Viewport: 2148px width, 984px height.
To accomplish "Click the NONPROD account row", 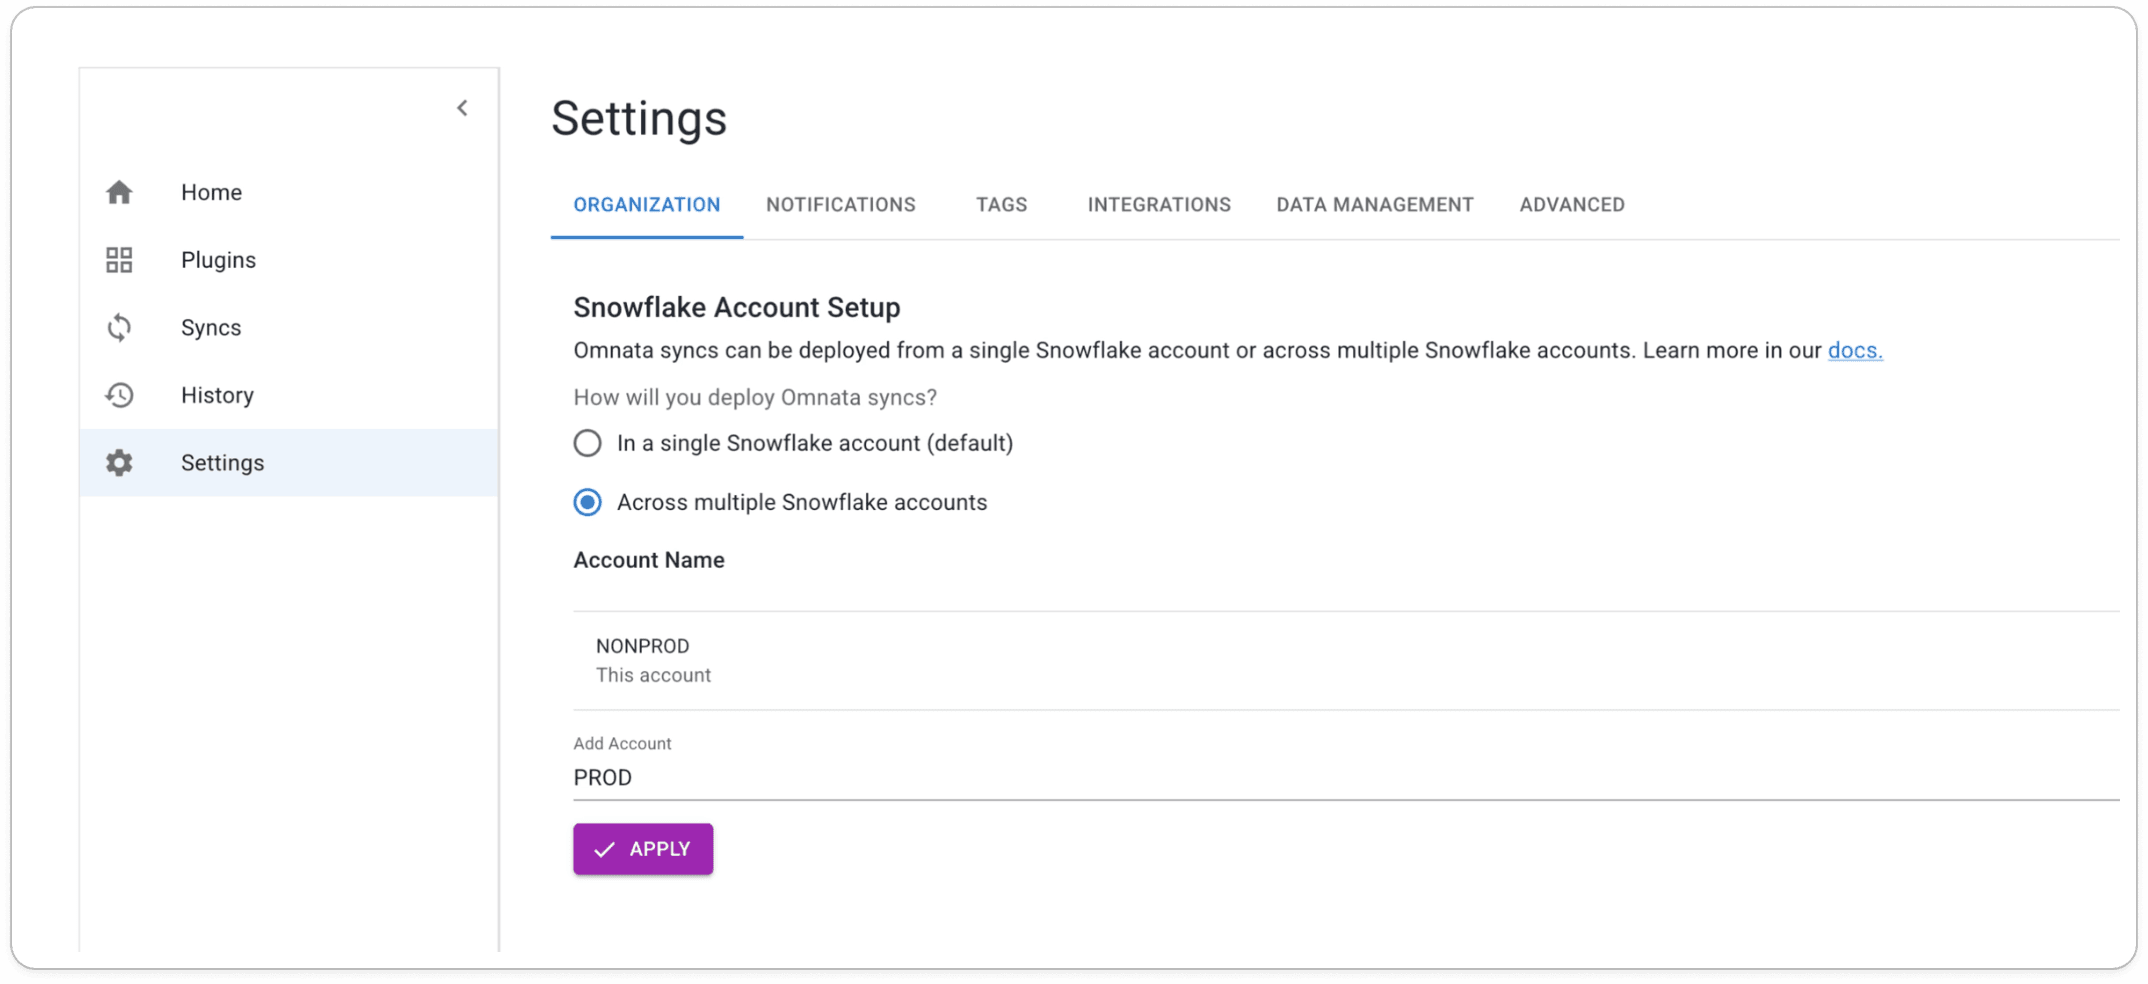I will 1346,661.
